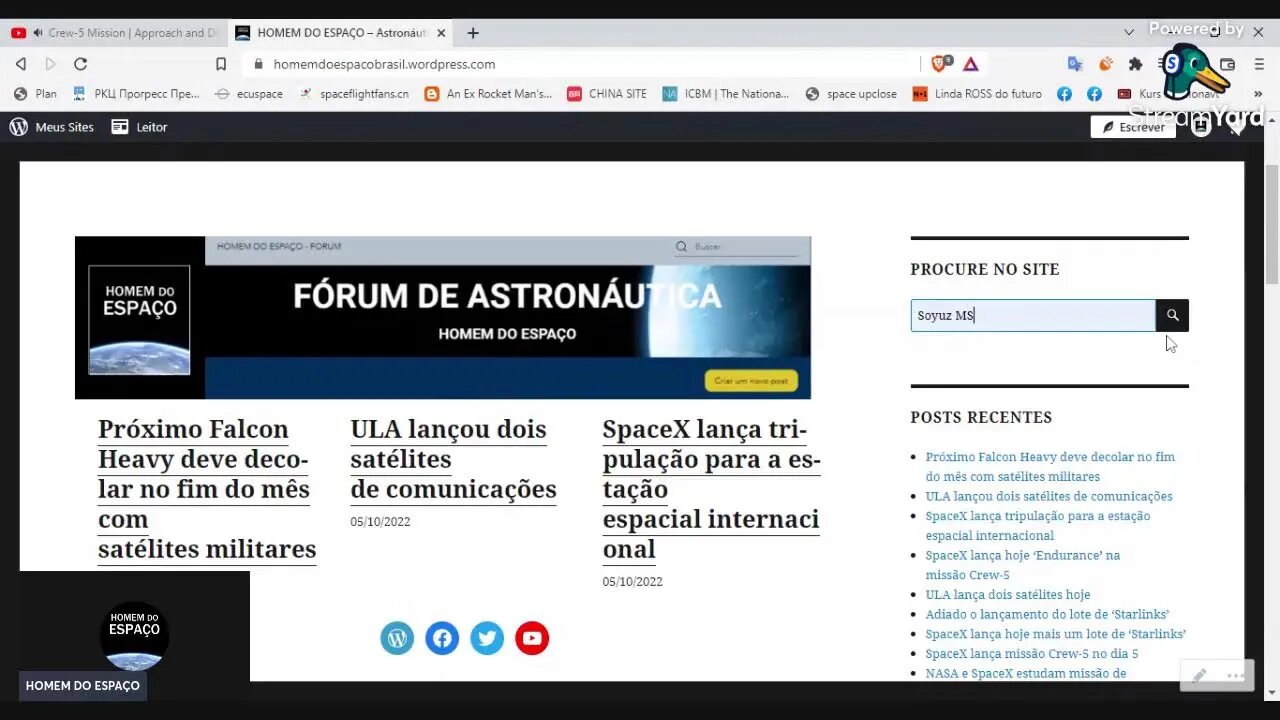1280x720 pixels.
Task: Close the HOMEM DO ESPAÇO tab
Action: [x=441, y=33]
